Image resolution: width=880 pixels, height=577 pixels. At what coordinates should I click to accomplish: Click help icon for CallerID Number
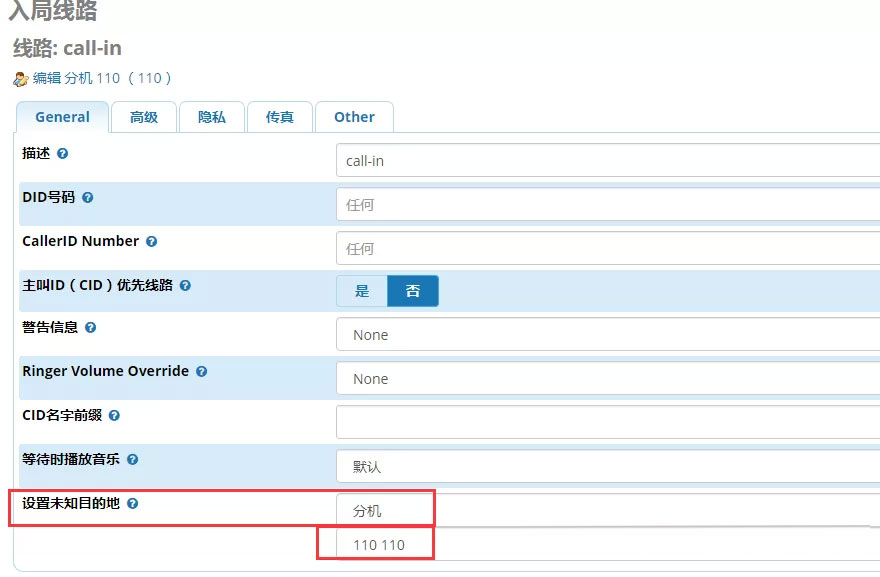click(x=151, y=242)
